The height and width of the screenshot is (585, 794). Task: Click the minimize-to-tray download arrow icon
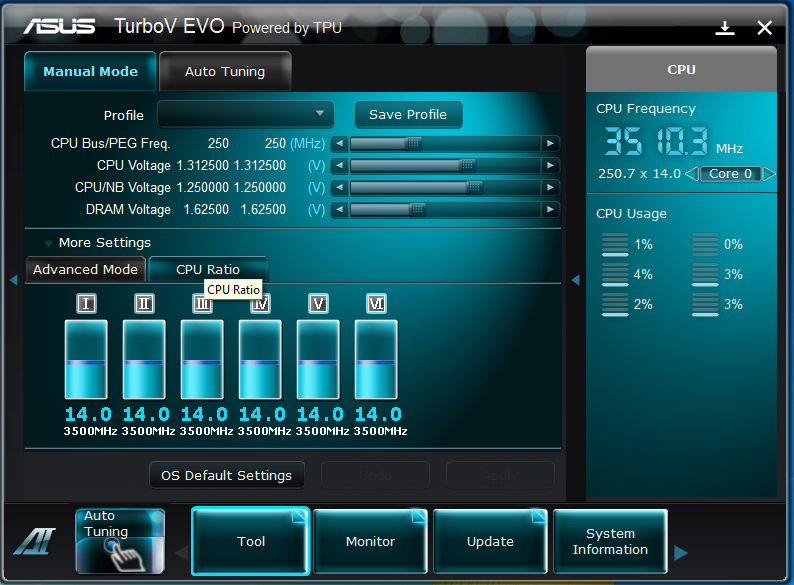tap(725, 28)
